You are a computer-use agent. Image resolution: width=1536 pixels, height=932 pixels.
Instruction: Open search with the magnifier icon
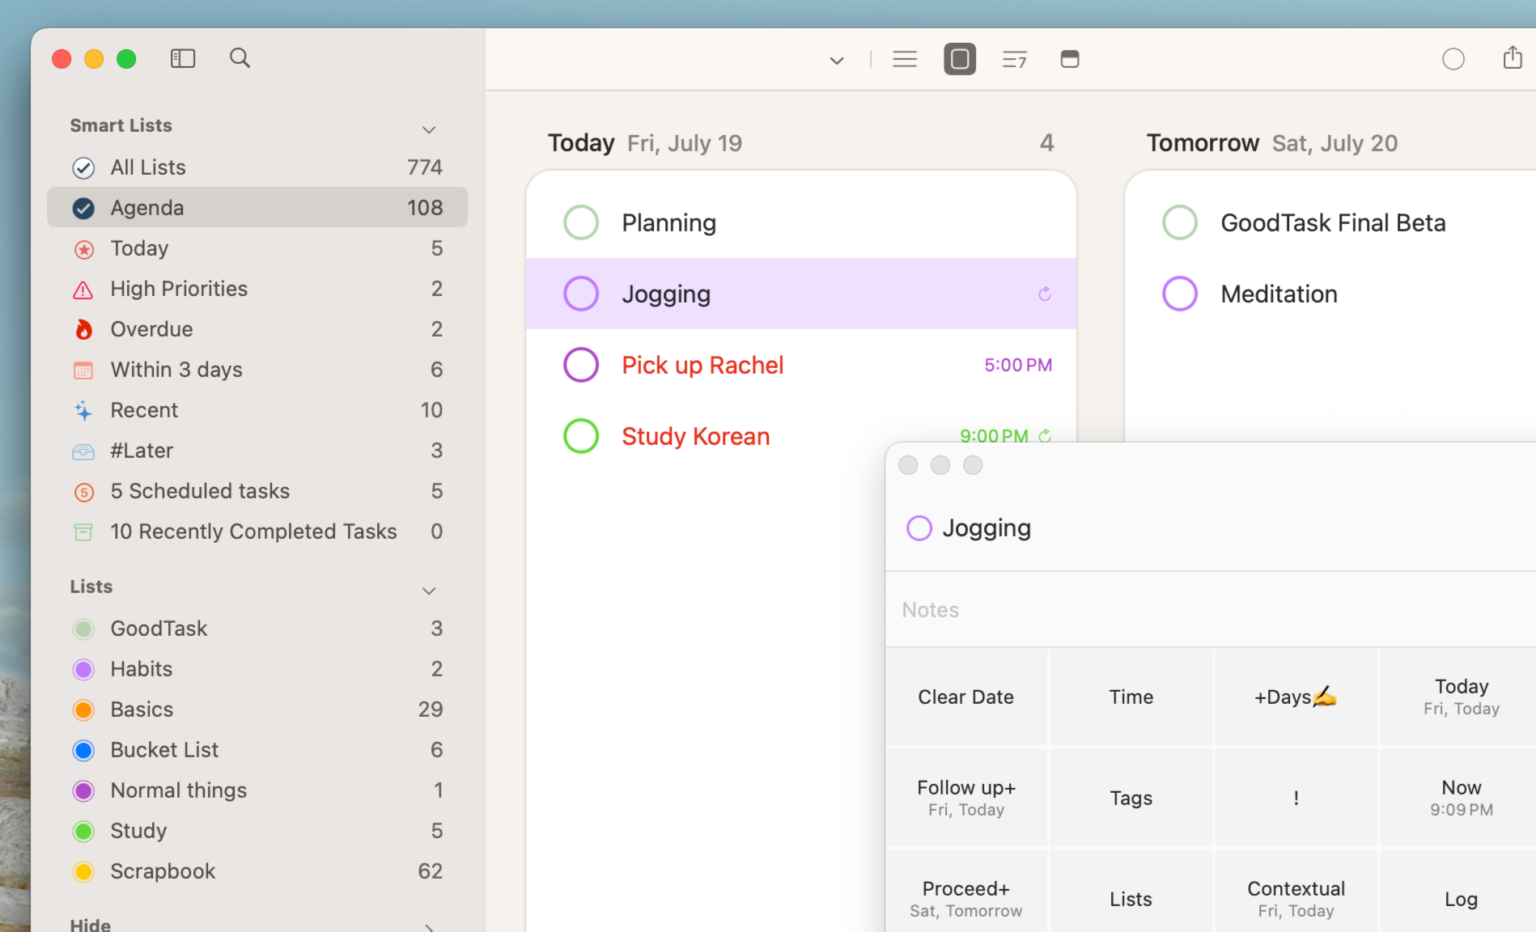coord(240,58)
